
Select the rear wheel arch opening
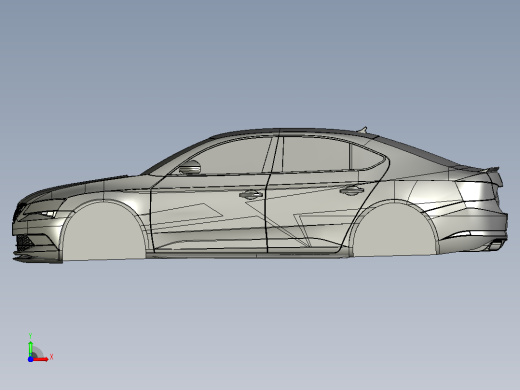point(395,229)
